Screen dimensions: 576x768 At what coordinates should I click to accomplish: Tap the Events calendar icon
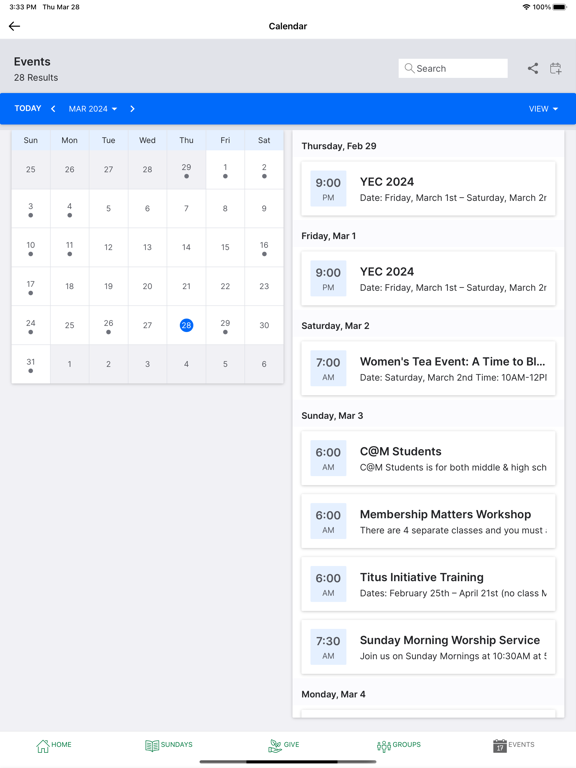pos(500,745)
